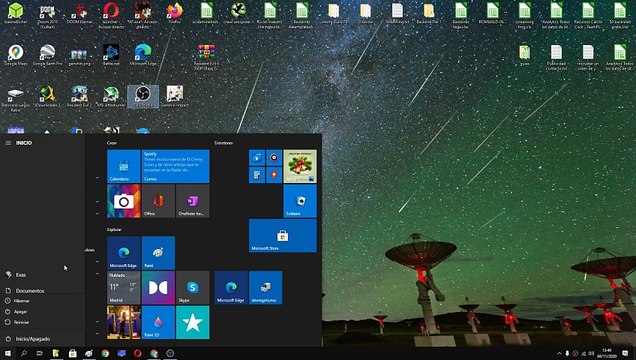The width and height of the screenshot is (636, 360).
Task: Select the Opera launcher desktop shortcut
Action: (x=111, y=15)
